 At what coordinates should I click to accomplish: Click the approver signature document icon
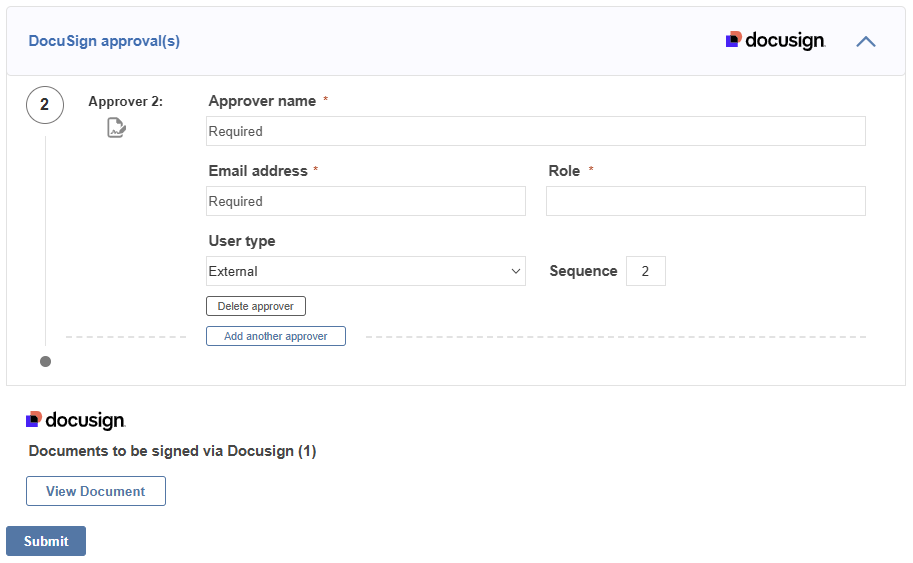[116, 128]
